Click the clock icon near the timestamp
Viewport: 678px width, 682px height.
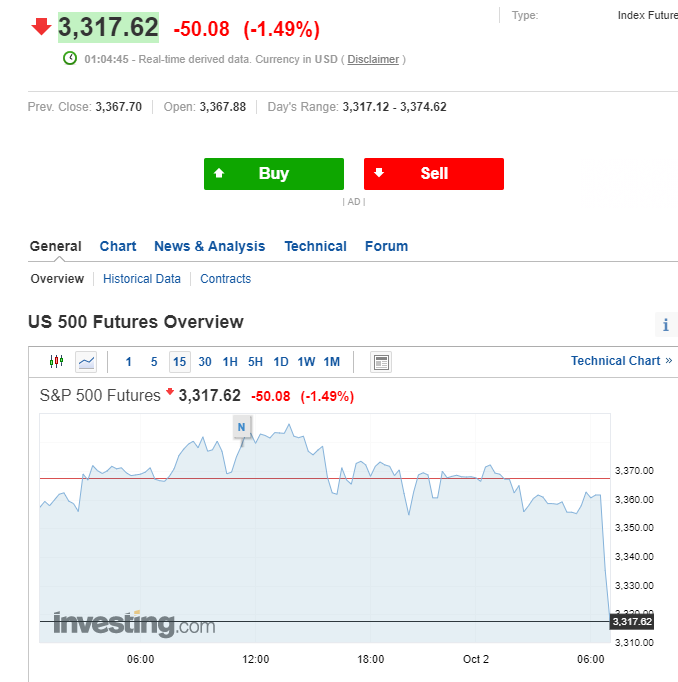coord(70,59)
